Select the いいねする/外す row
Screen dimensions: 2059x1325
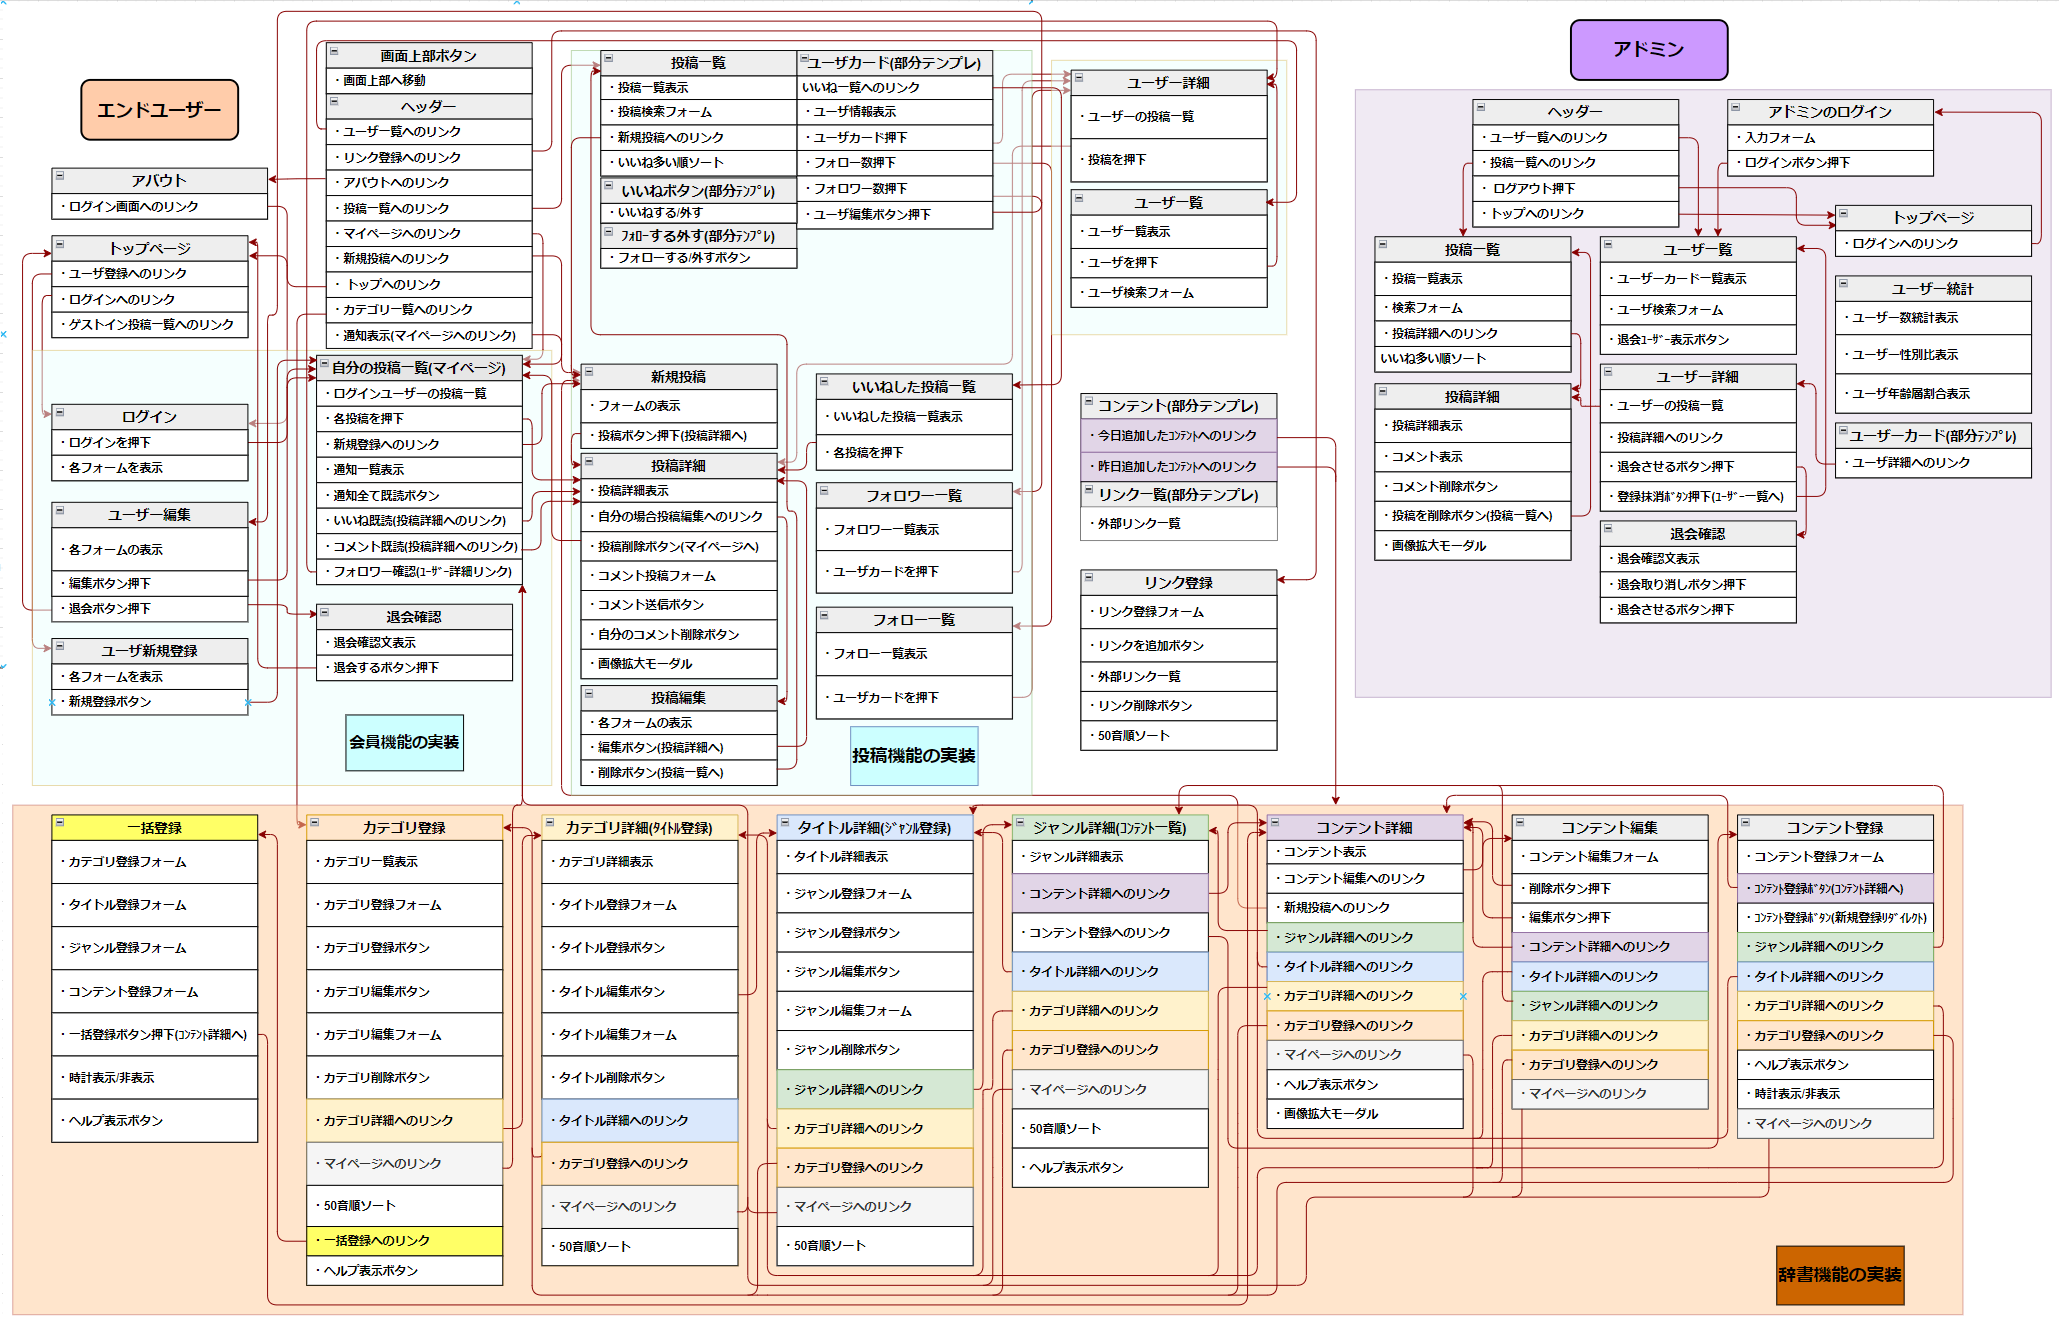(698, 212)
